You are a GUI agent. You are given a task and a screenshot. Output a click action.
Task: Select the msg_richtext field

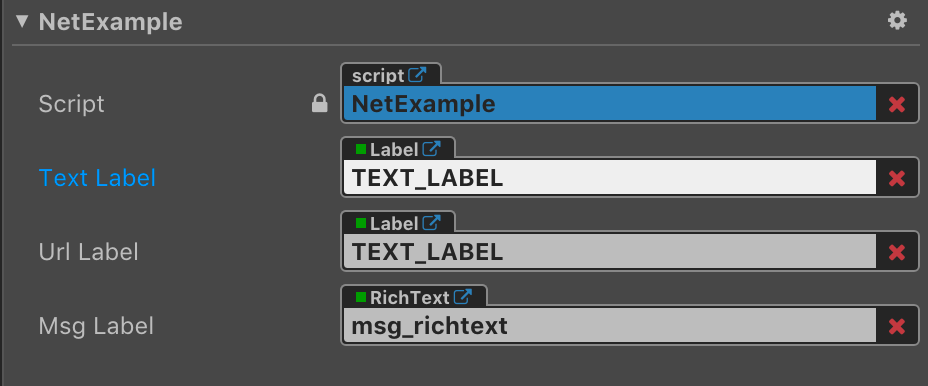(x=610, y=326)
